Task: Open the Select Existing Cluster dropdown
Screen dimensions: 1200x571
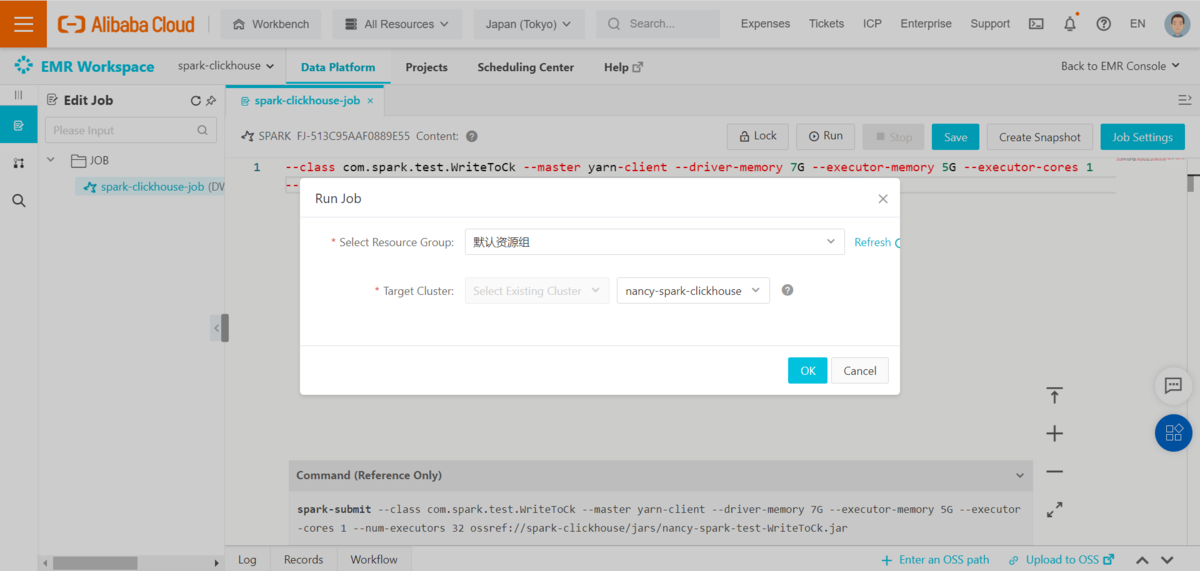Action: point(537,290)
